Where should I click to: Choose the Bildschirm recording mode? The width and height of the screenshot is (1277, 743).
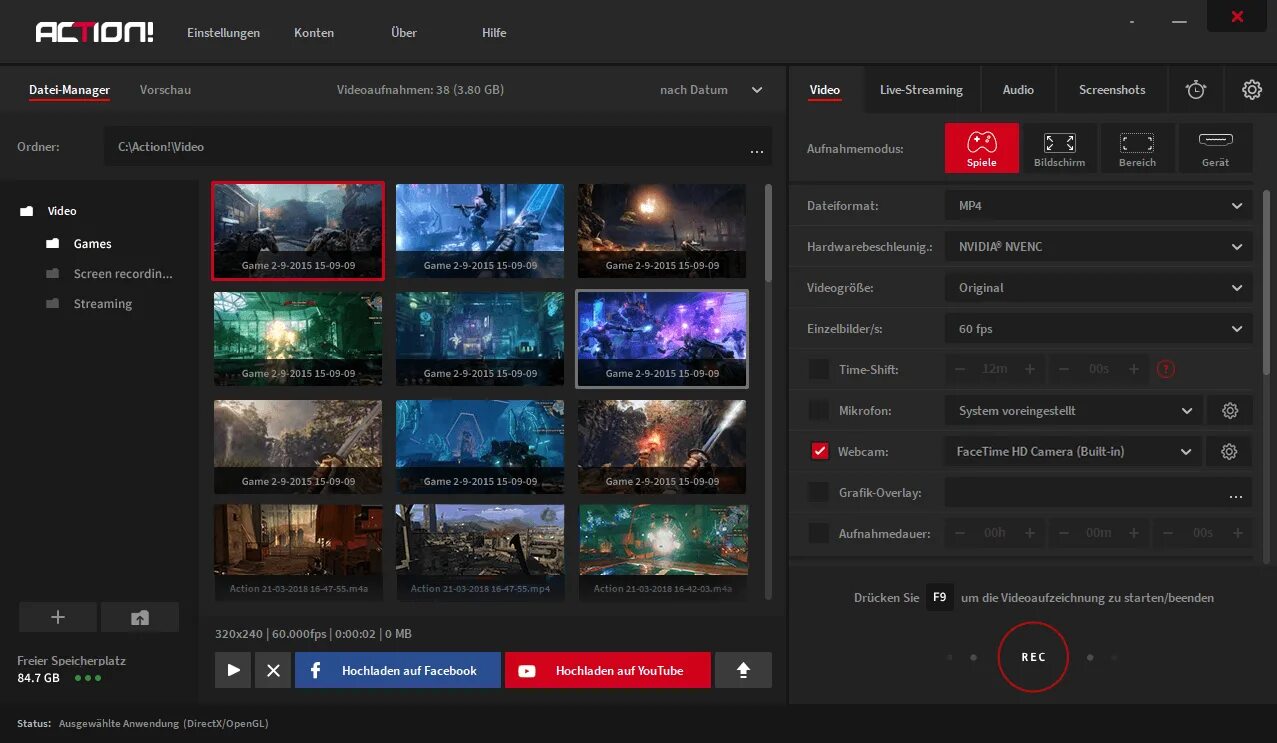tap(1059, 148)
